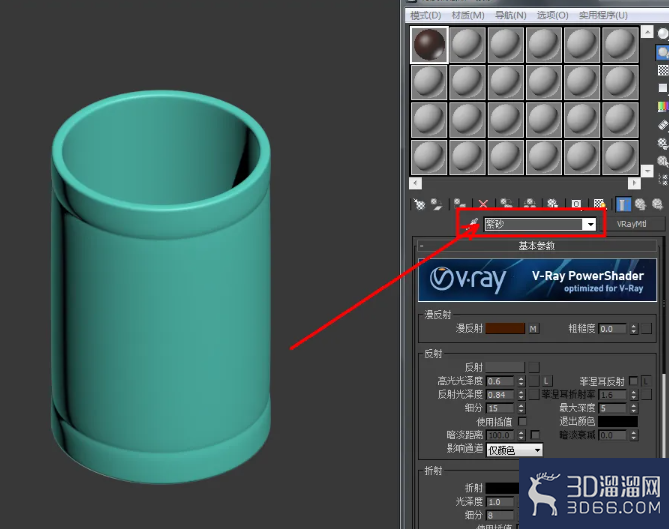
Task: Collapse the 基本参数 rollout header
Action: tap(537, 246)
